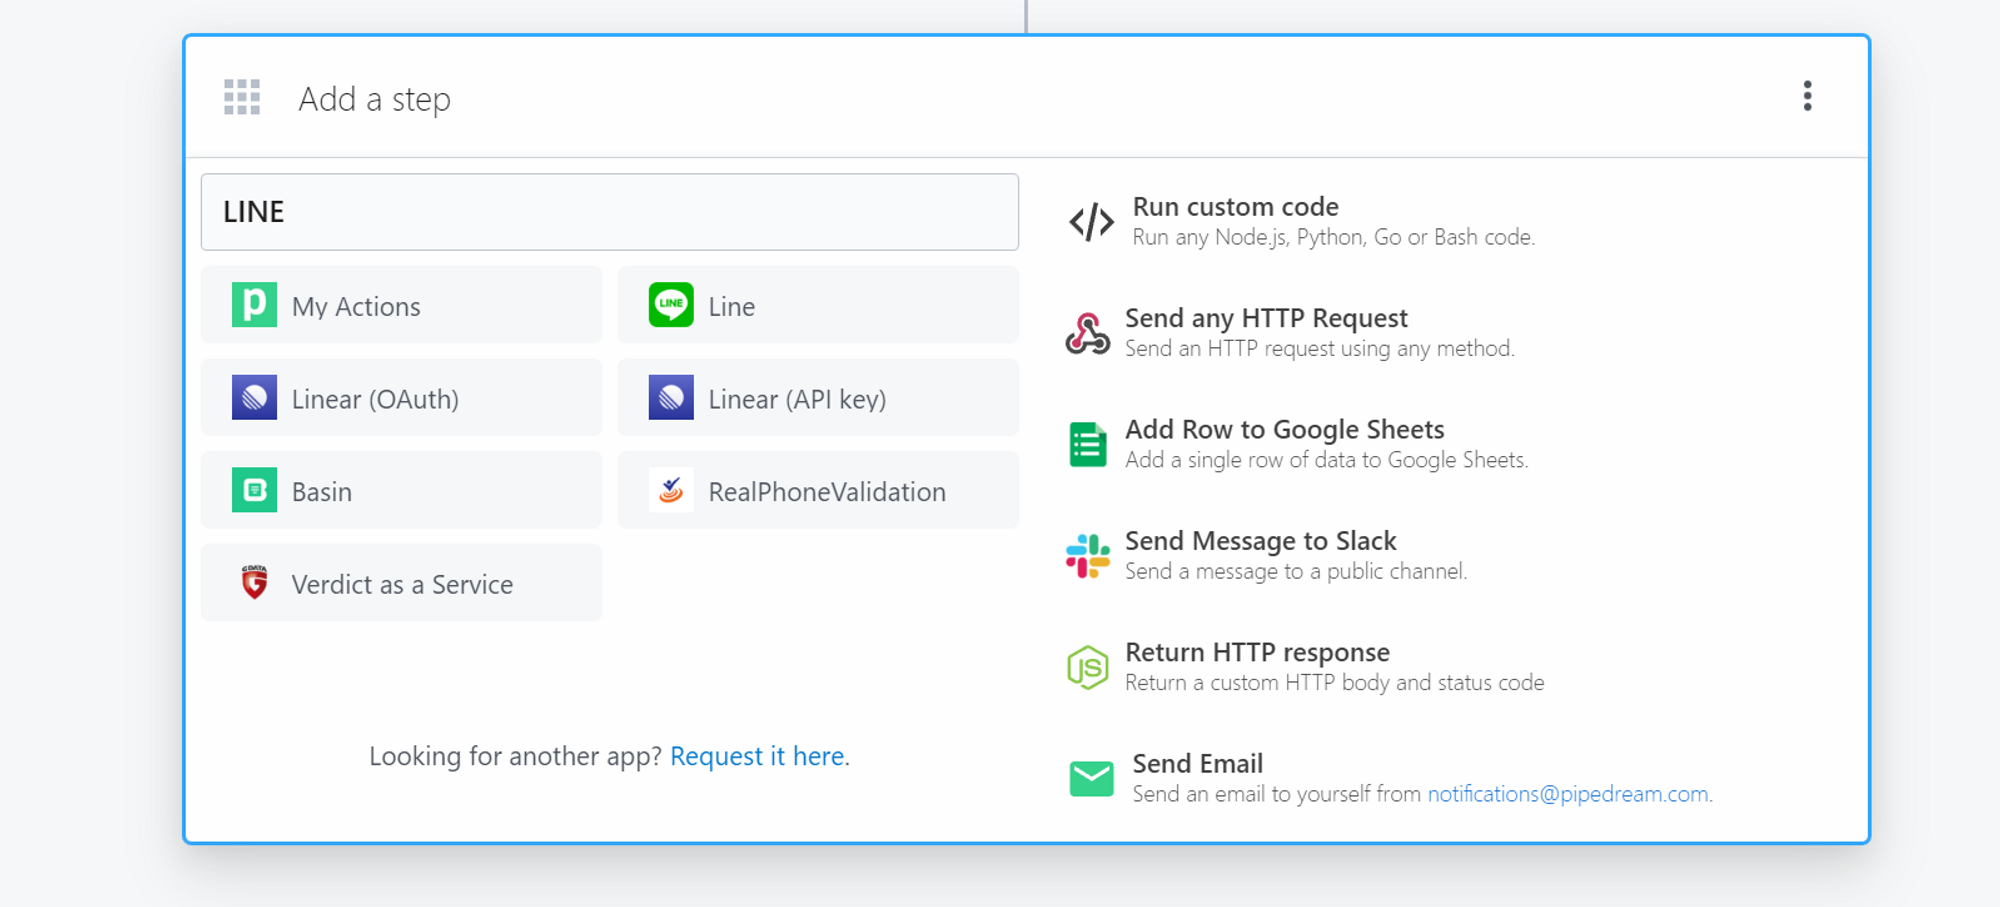
Task: Click the green envelope Send Email icon
Action: point(1091,778)
